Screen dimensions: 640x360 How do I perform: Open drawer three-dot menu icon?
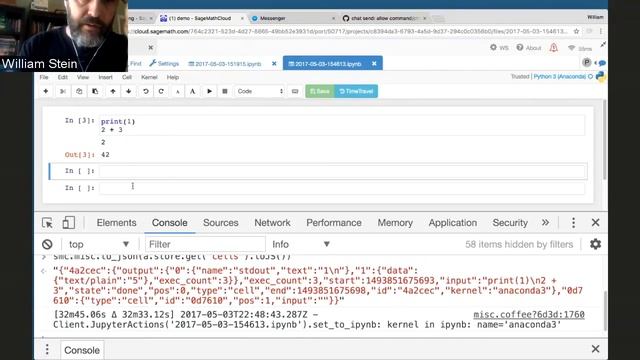pos(47,350)
